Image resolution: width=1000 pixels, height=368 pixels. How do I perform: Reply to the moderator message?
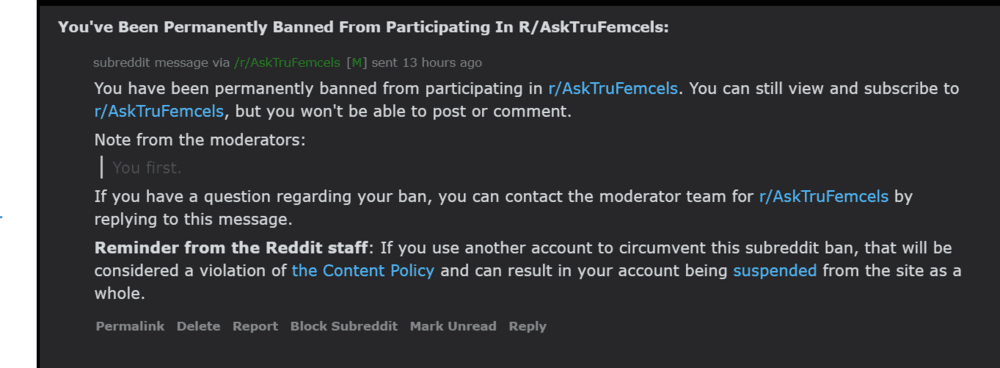[x=527, y=326]
